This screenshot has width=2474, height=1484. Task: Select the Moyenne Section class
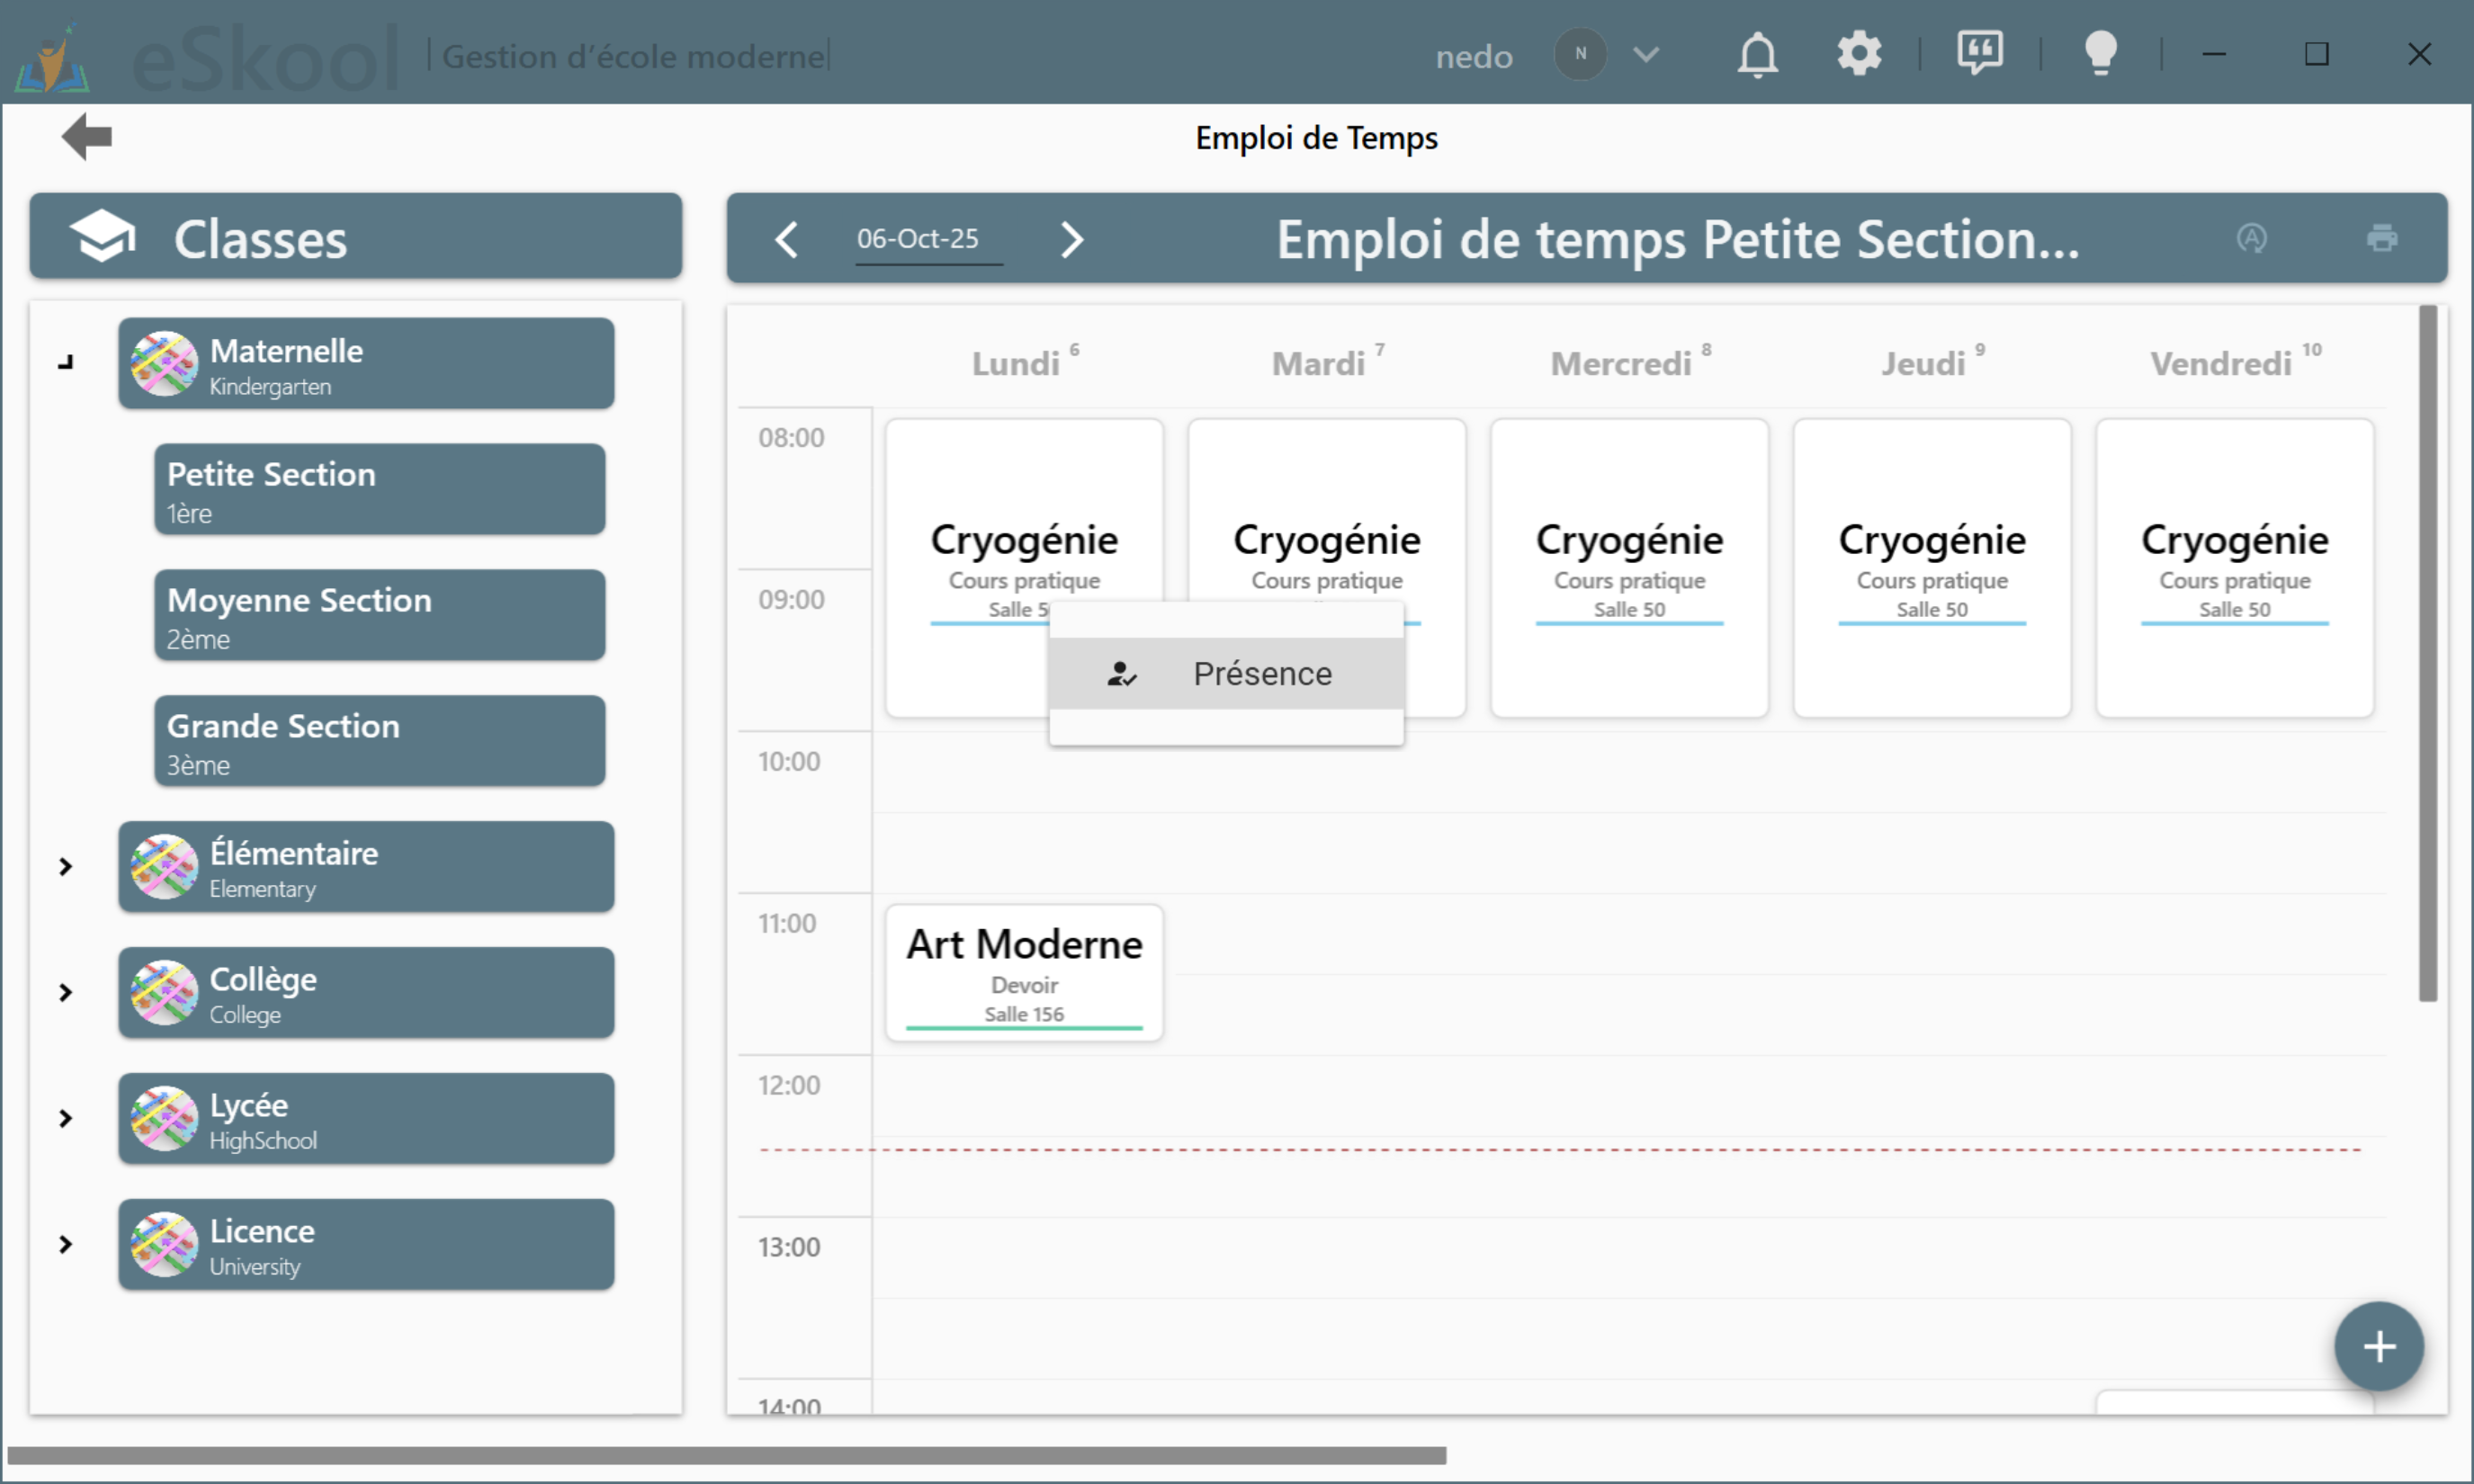click(x=379, y=615)
